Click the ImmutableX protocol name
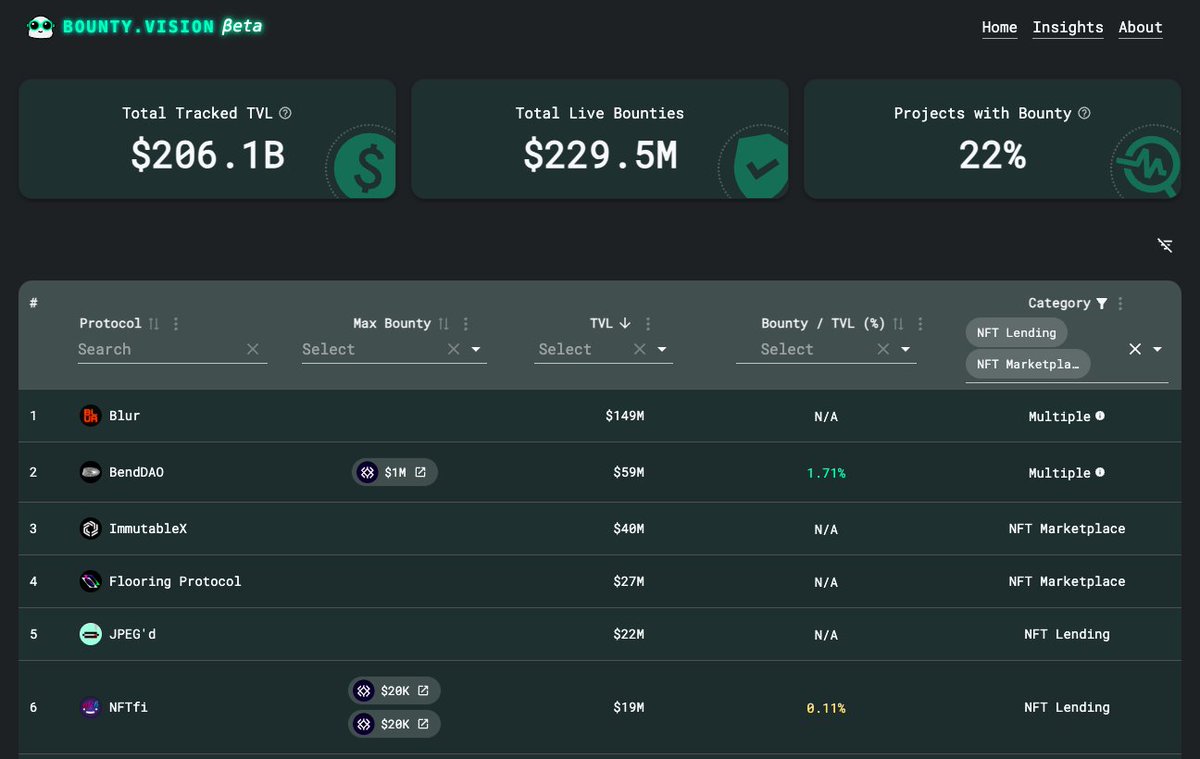 pyautogui.click(x=148, y=529)
